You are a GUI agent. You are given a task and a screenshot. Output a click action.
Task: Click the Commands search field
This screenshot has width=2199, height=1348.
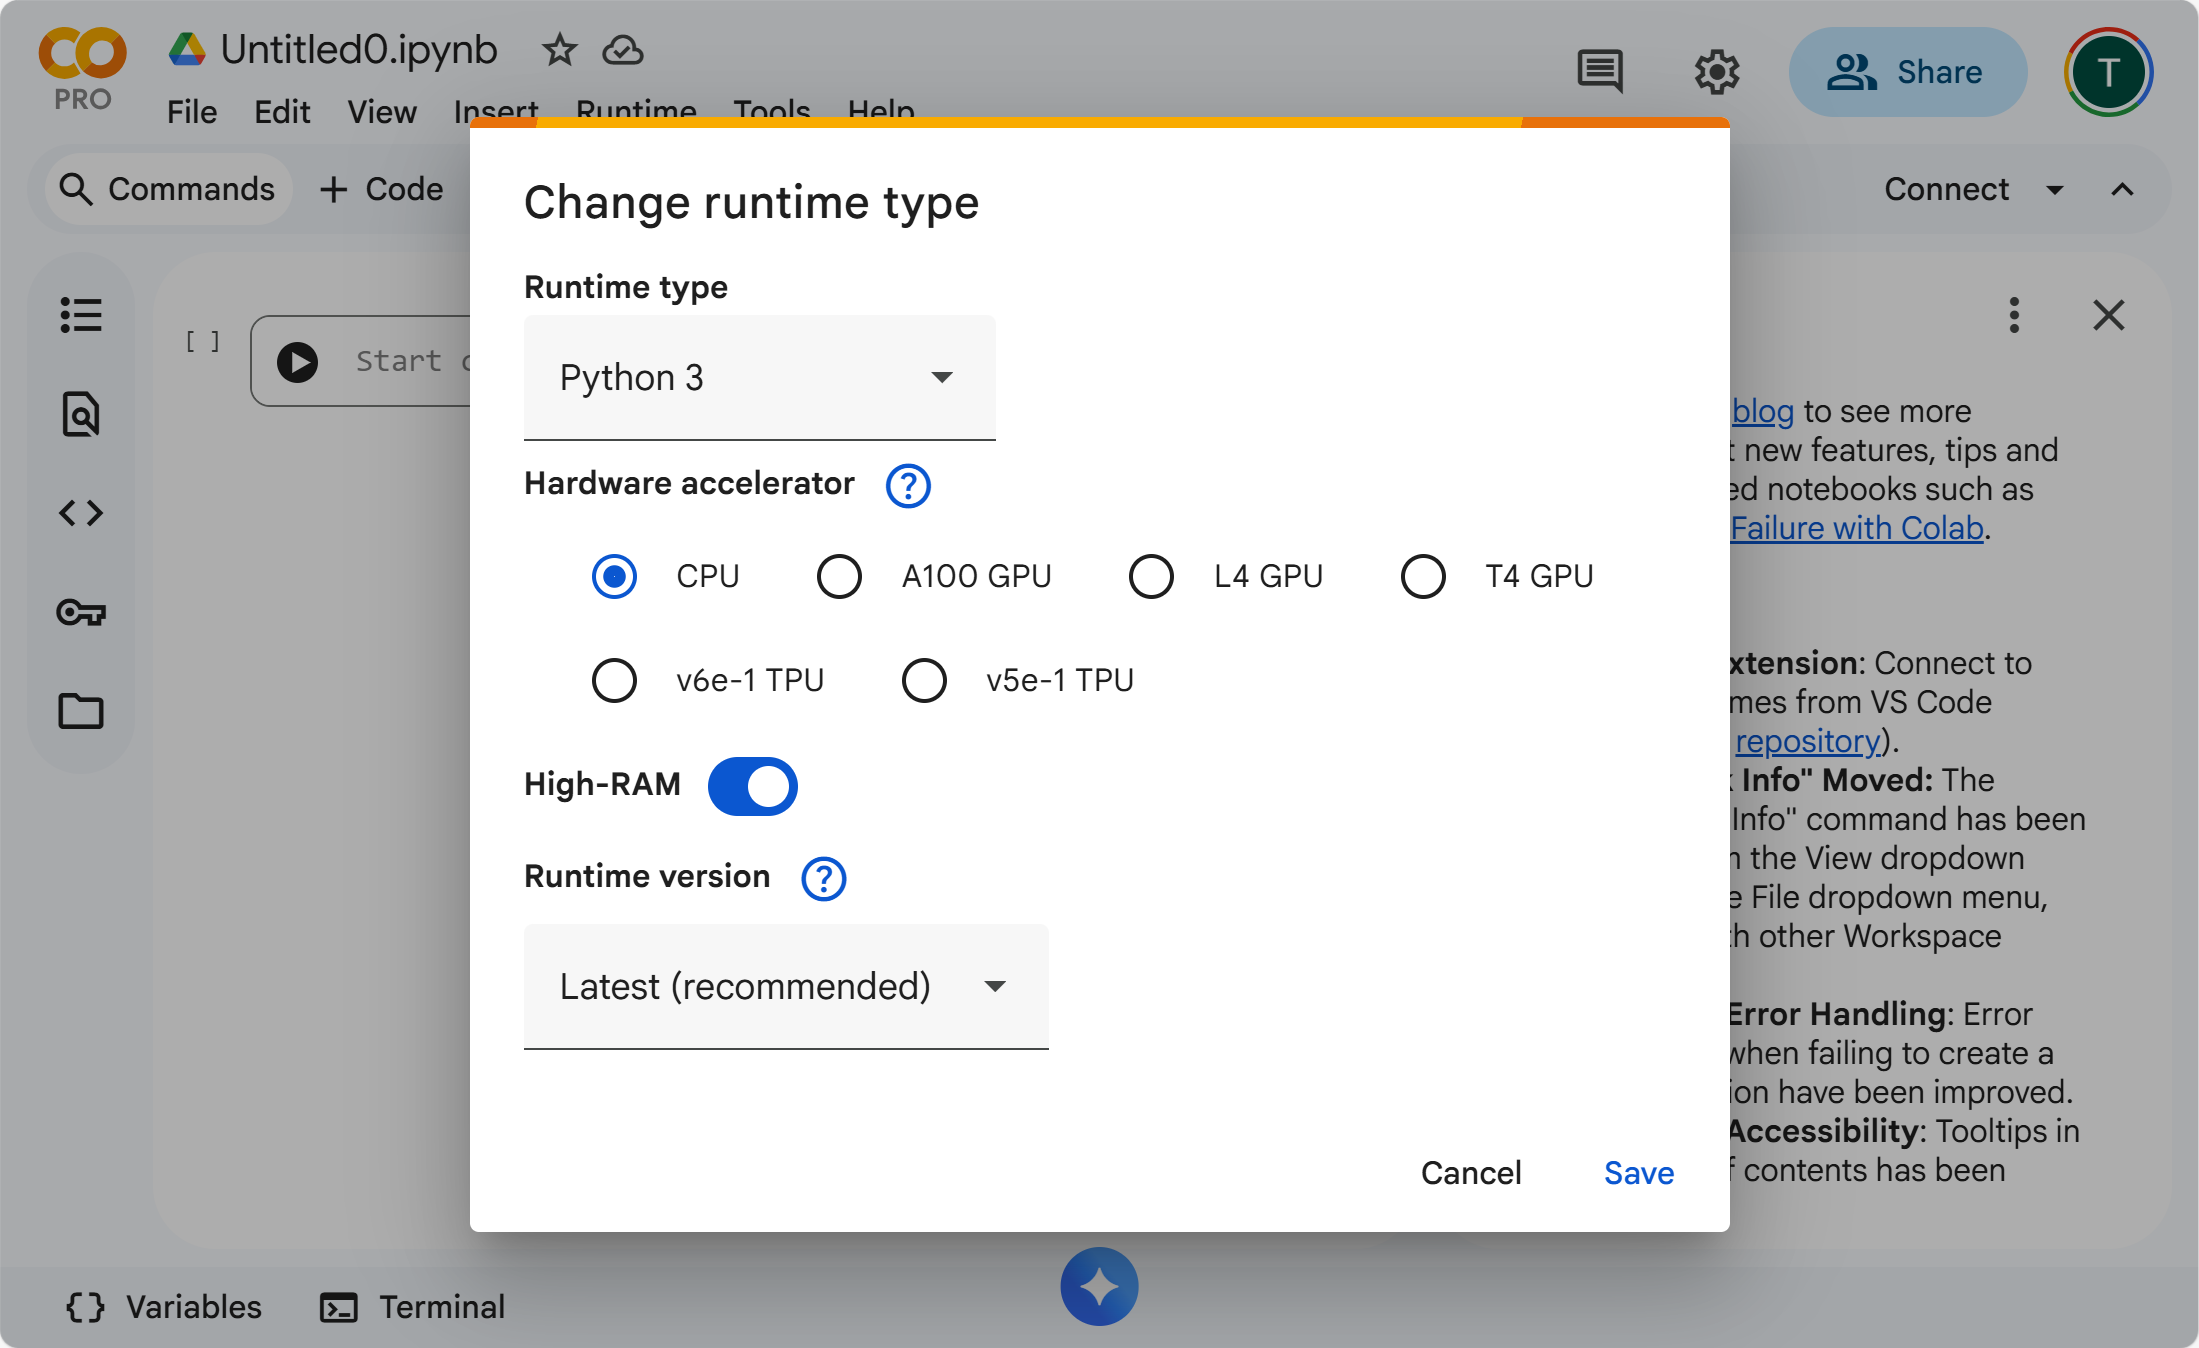[x=167, y=189]
